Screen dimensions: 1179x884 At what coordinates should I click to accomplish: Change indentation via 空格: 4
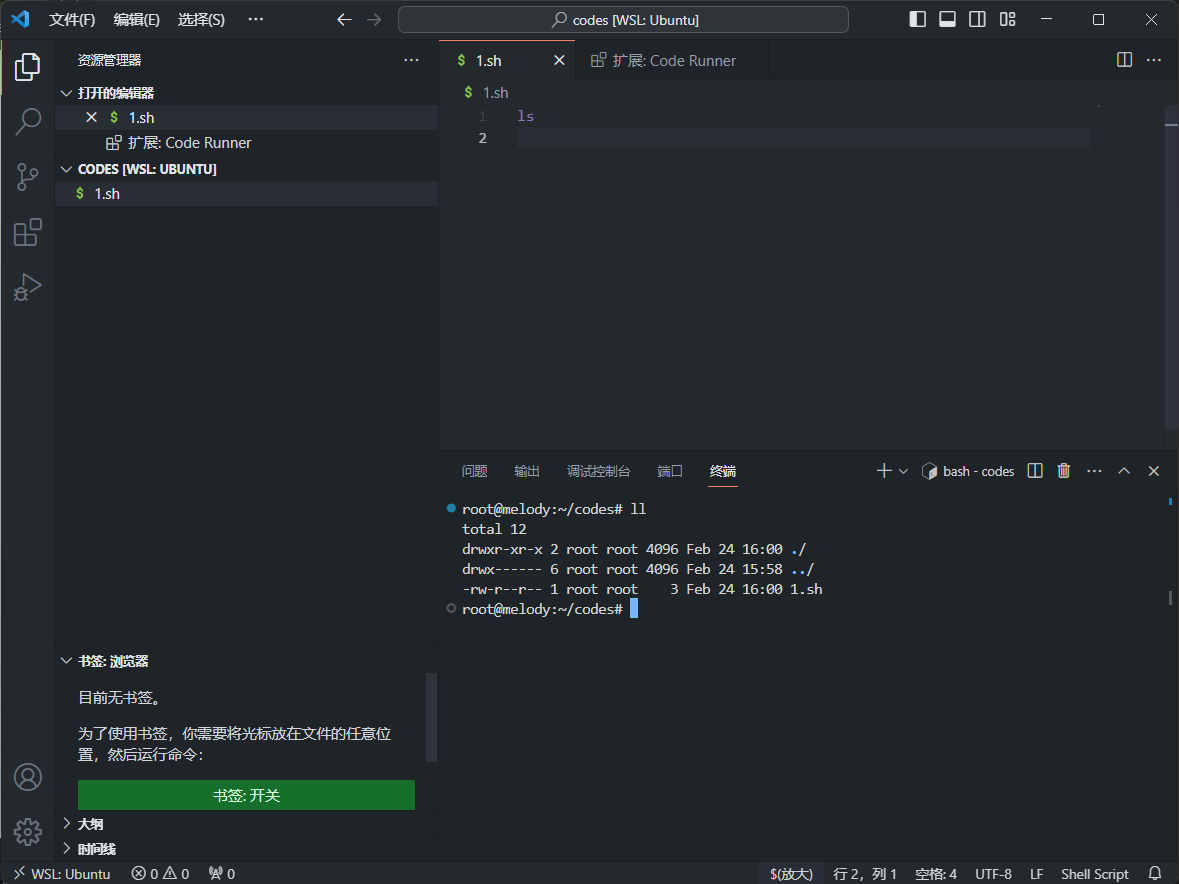tap(935, 873)
